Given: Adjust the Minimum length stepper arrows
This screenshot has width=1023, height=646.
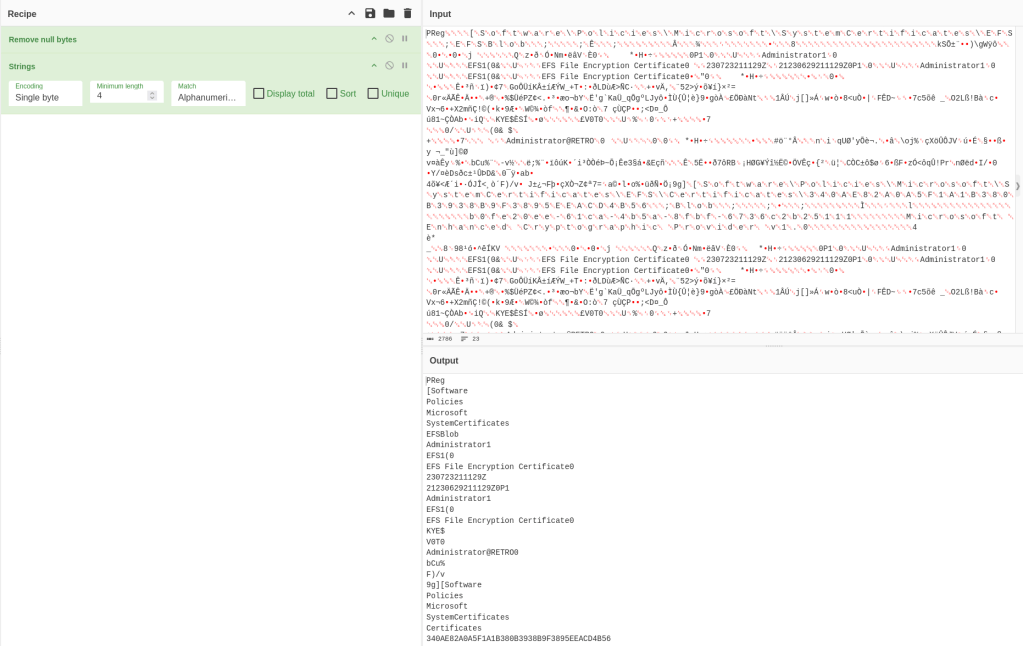Looking at the screenshot, I should (152, 97).
